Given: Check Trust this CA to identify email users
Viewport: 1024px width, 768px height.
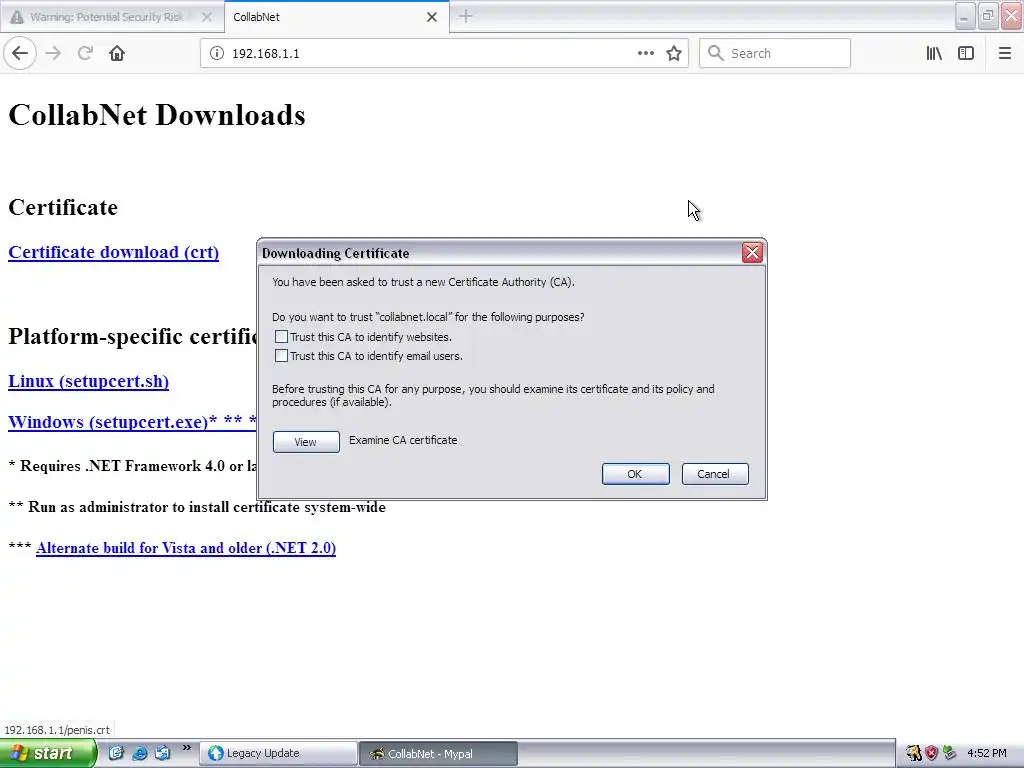Looking at the screenshot, I should (281, 356).
